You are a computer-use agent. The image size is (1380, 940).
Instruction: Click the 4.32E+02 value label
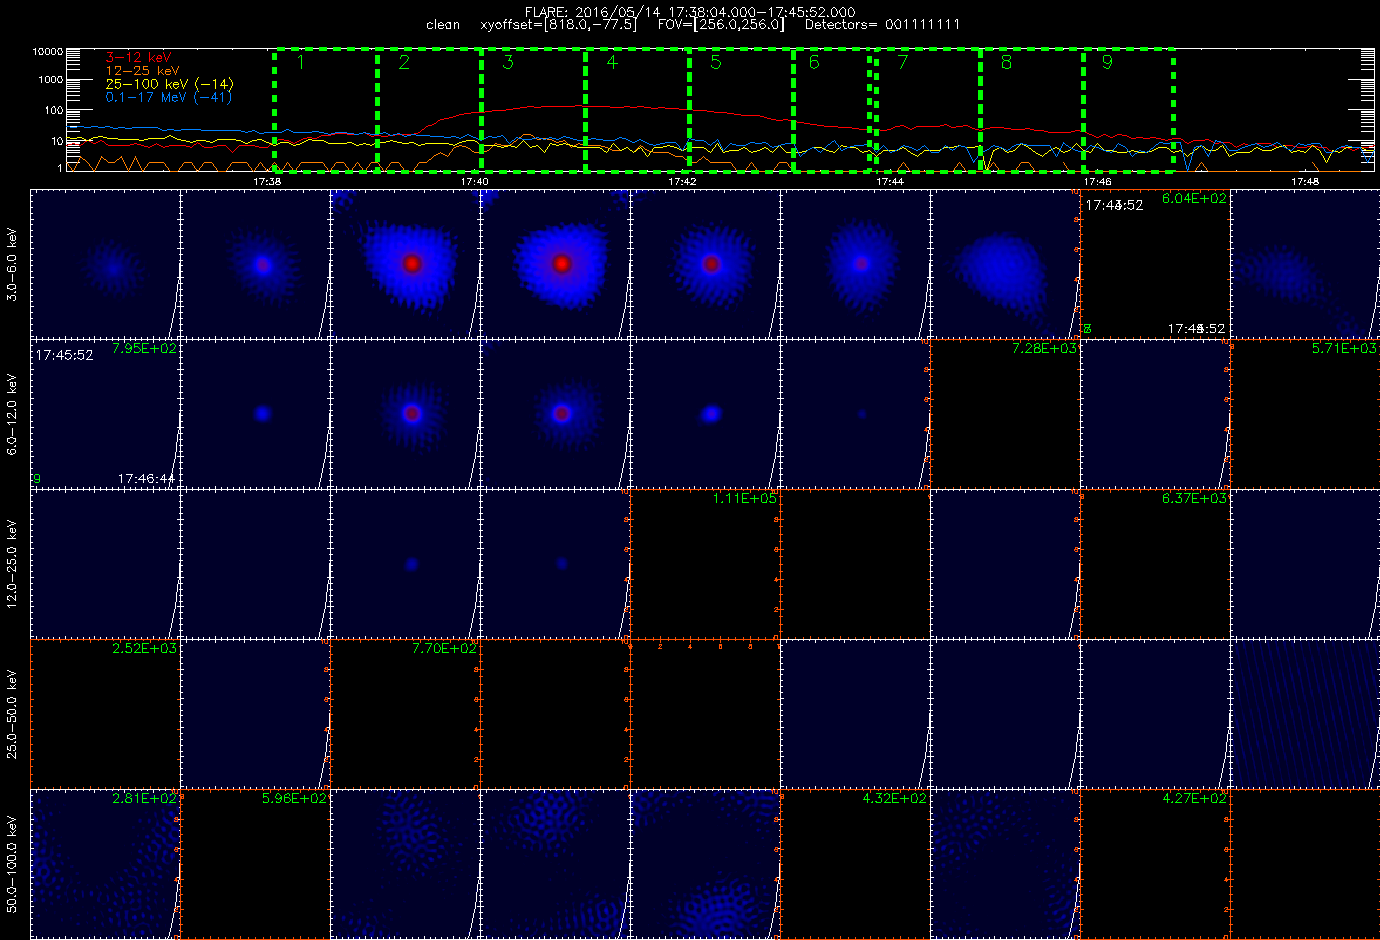894,799
